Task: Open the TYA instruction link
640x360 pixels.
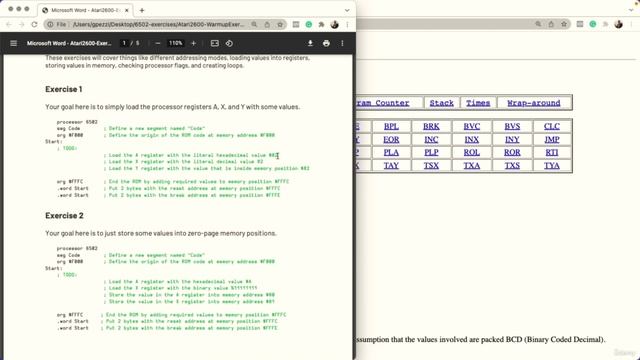Action: pyautogui.click(x=551, y=165)
